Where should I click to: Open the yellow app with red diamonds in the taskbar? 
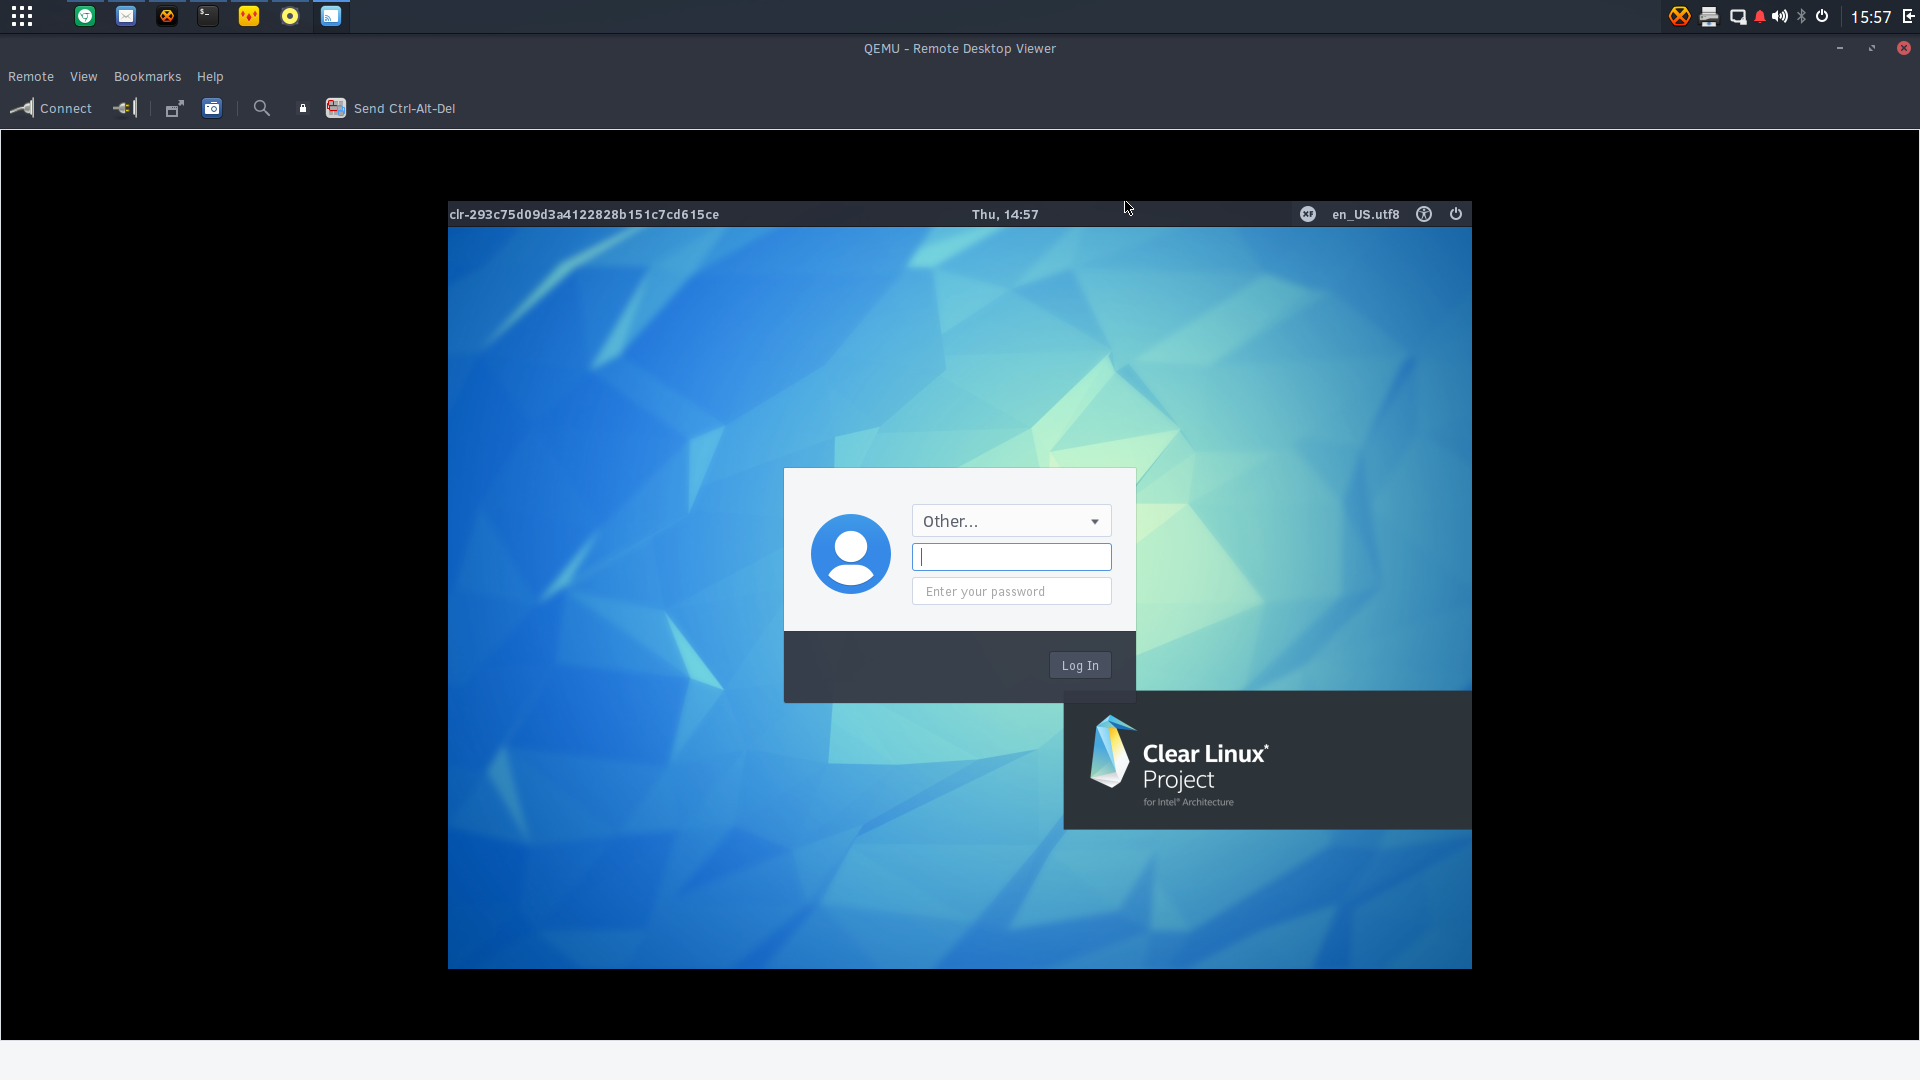click(x=249, y=16)
